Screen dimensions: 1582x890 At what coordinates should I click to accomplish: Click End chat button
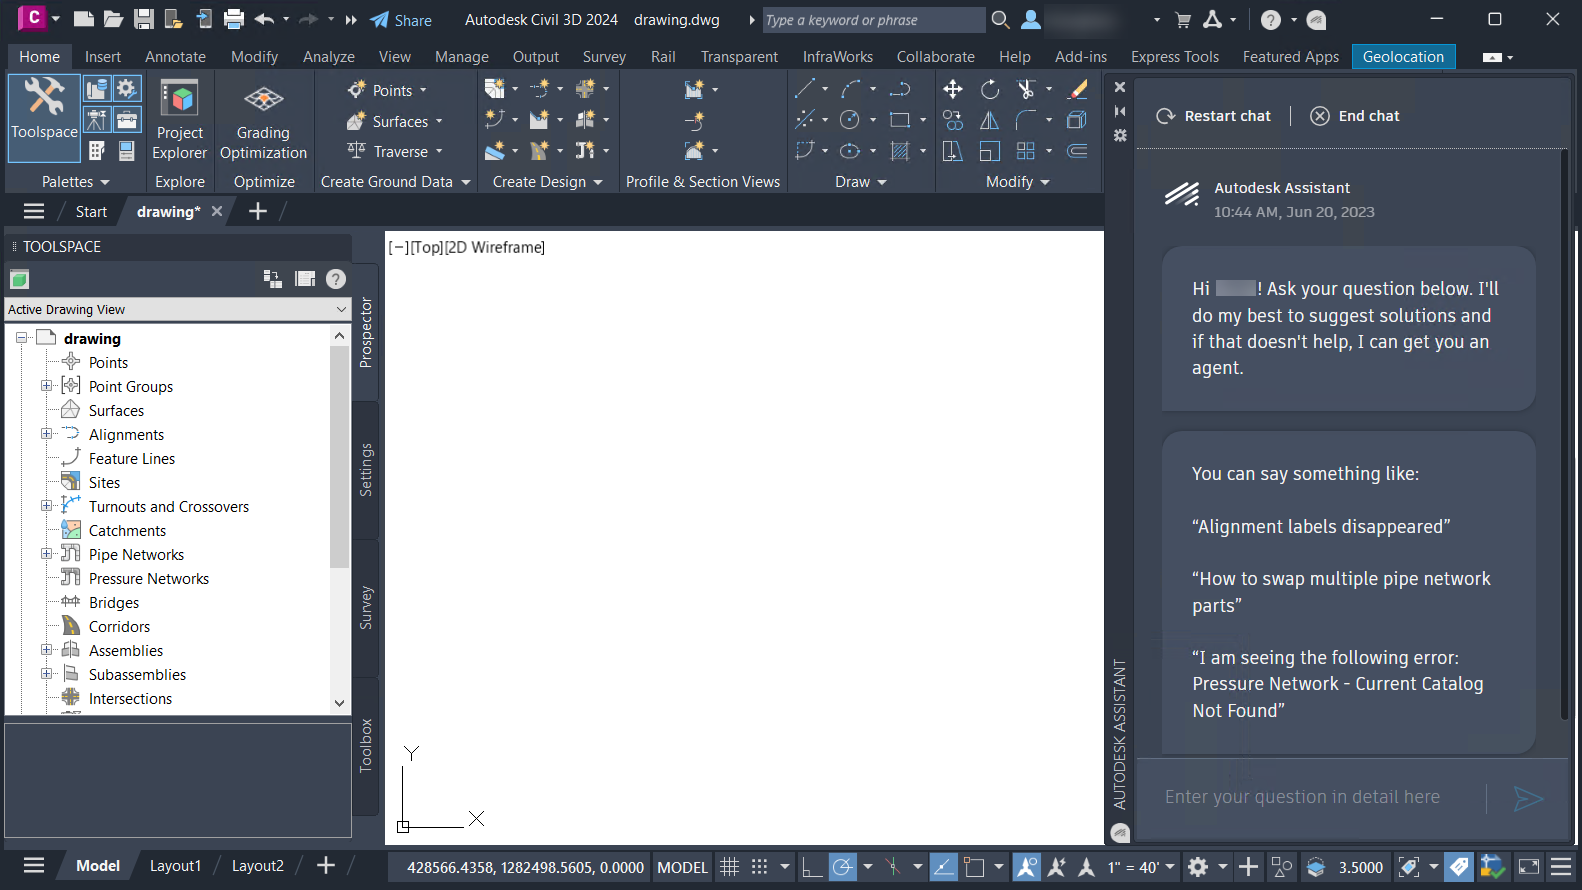point(1355,116)
